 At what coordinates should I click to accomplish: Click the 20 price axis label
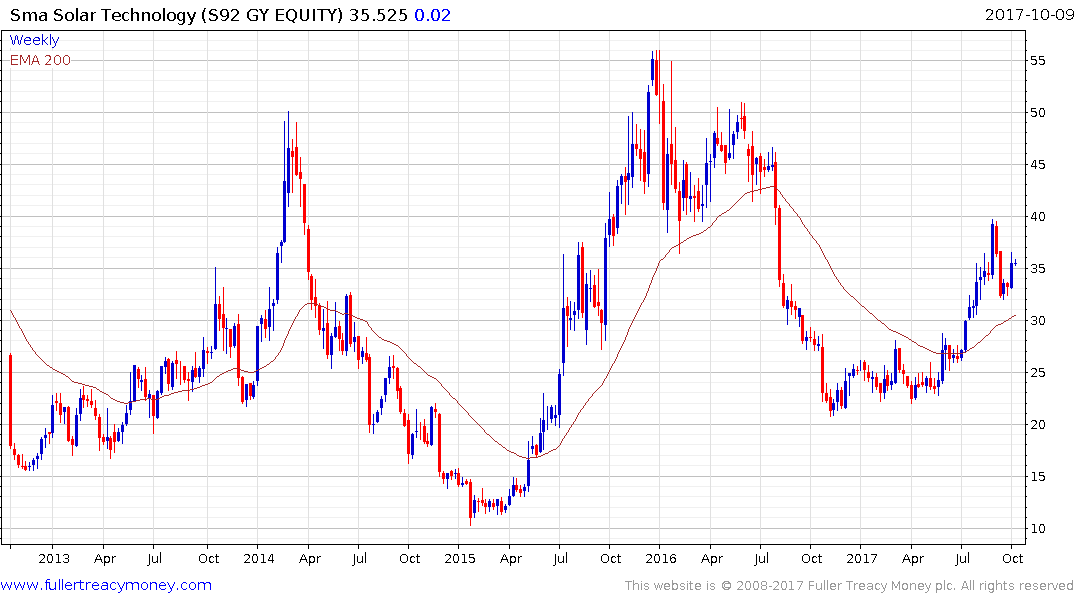pyautogui.click(x=1037, y=424)
